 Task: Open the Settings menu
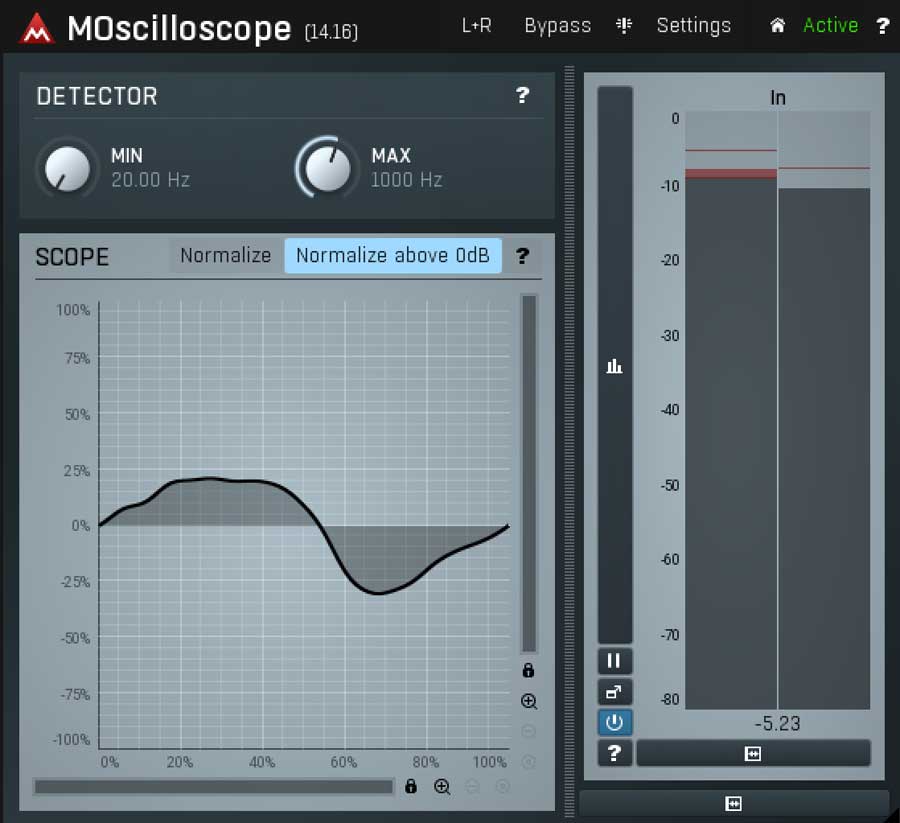(x=693, y=26)
